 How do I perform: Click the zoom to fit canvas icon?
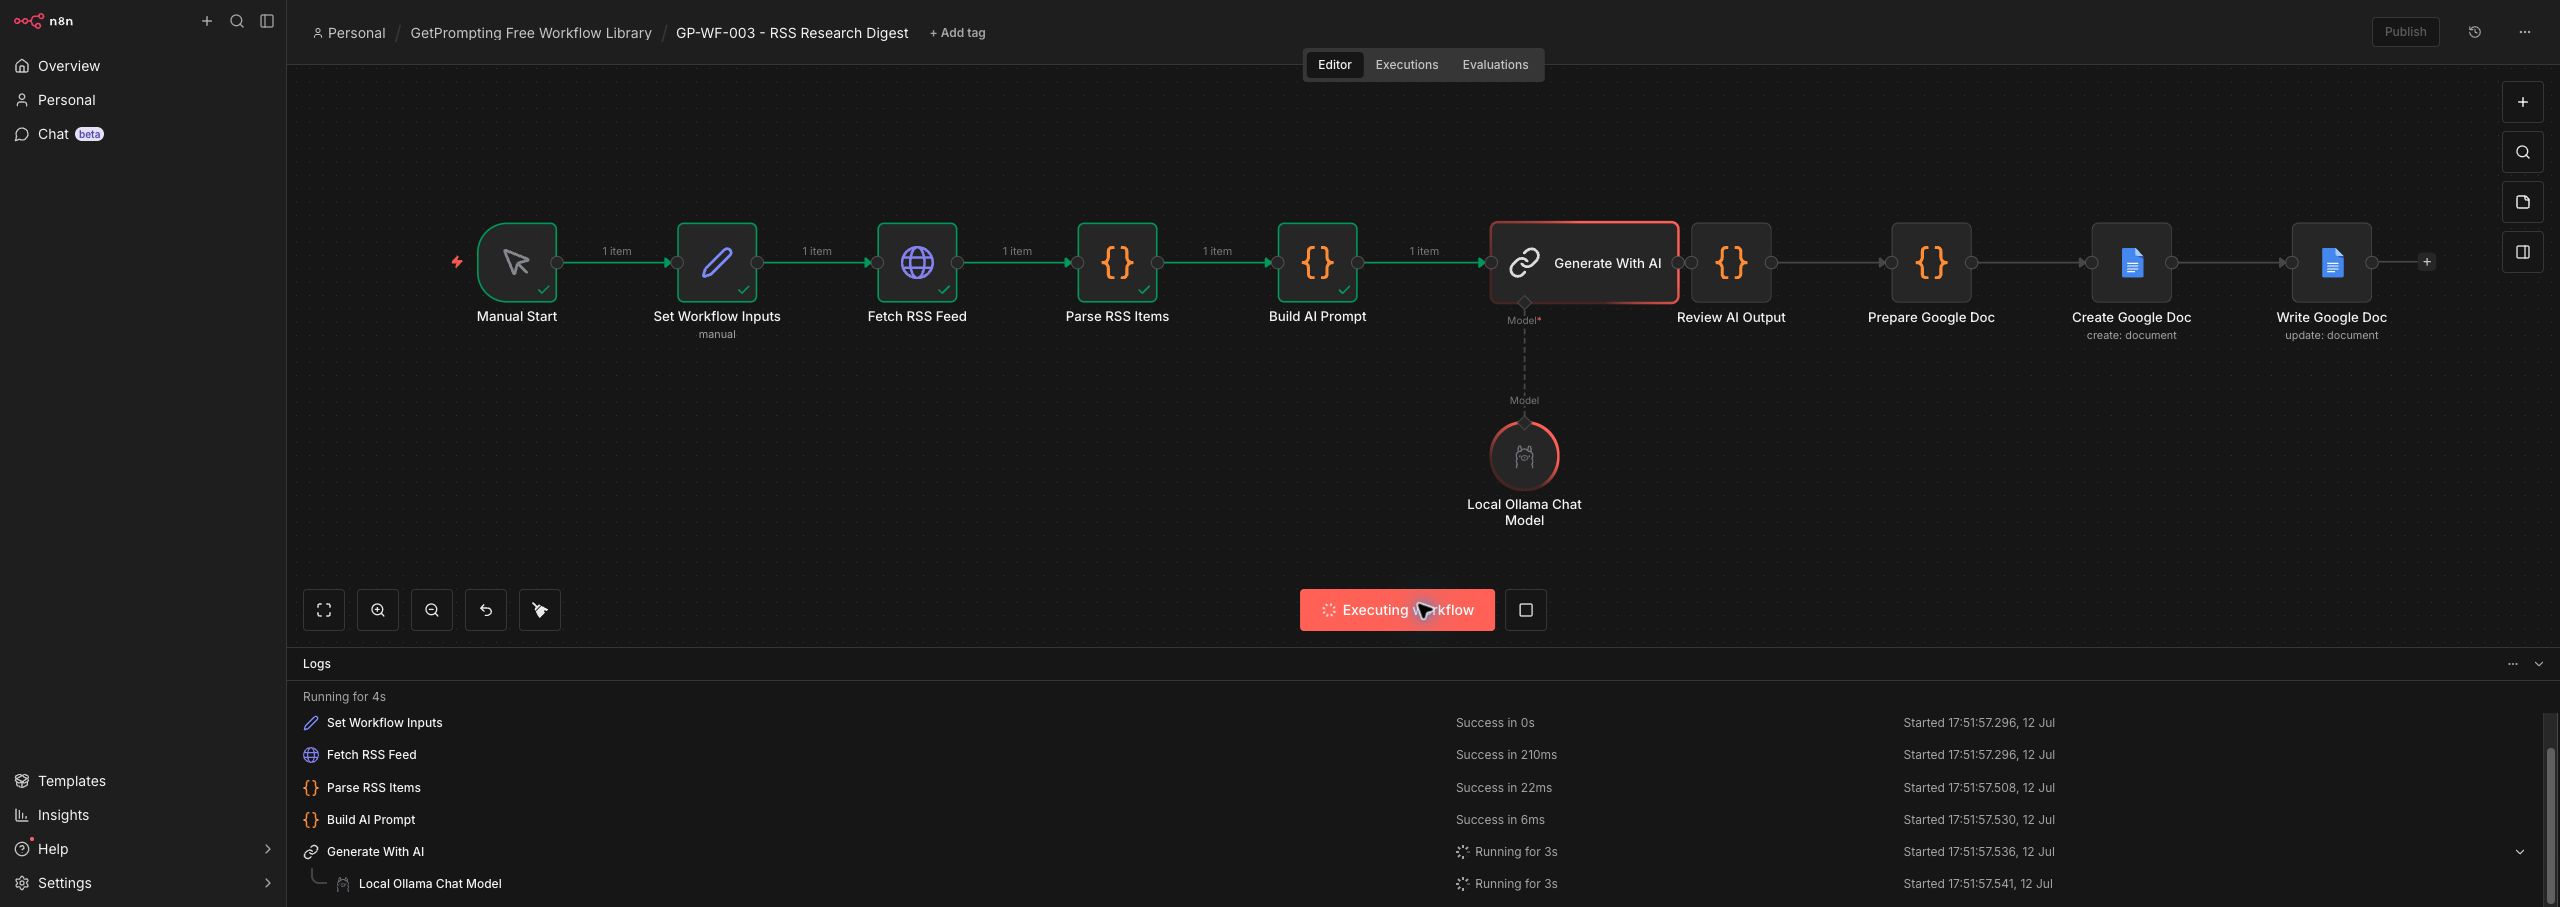click(324, 610)
